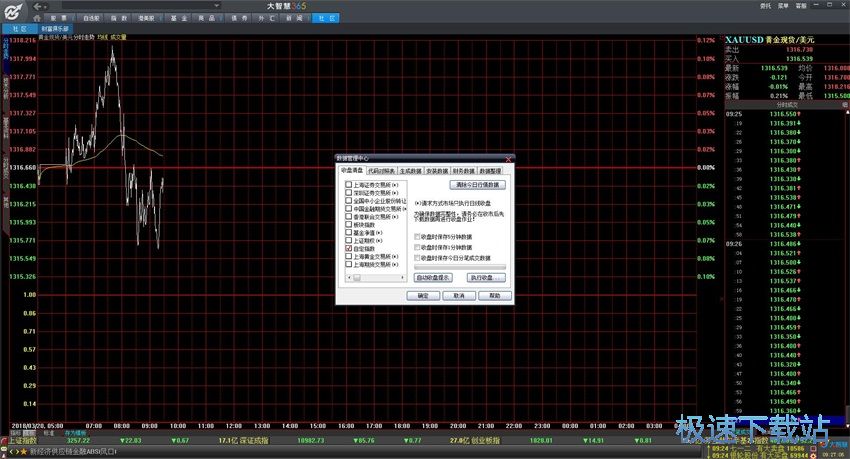Click 取消 to dismiss the dialog
This screenshot has width=850, height=459.
pos(459,295)
